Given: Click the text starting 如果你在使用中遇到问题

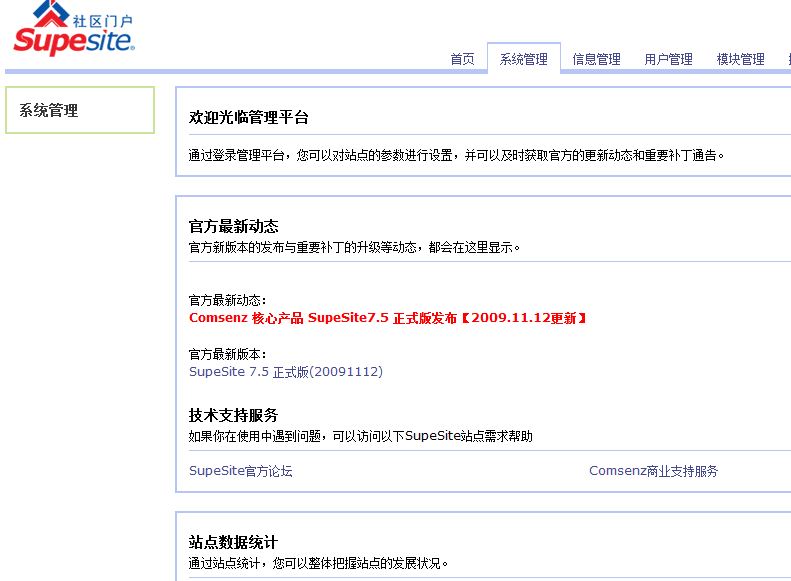Looking at the screenshot, I should click(361, 436).
